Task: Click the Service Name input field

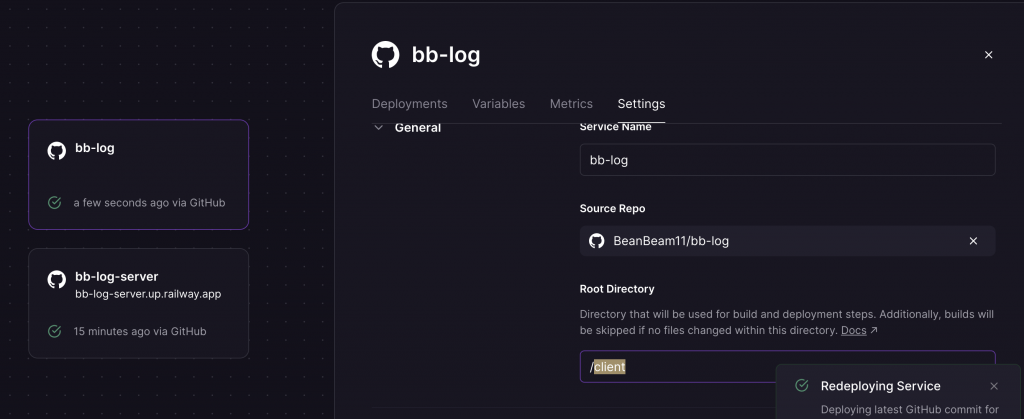Action: point(787,160)
